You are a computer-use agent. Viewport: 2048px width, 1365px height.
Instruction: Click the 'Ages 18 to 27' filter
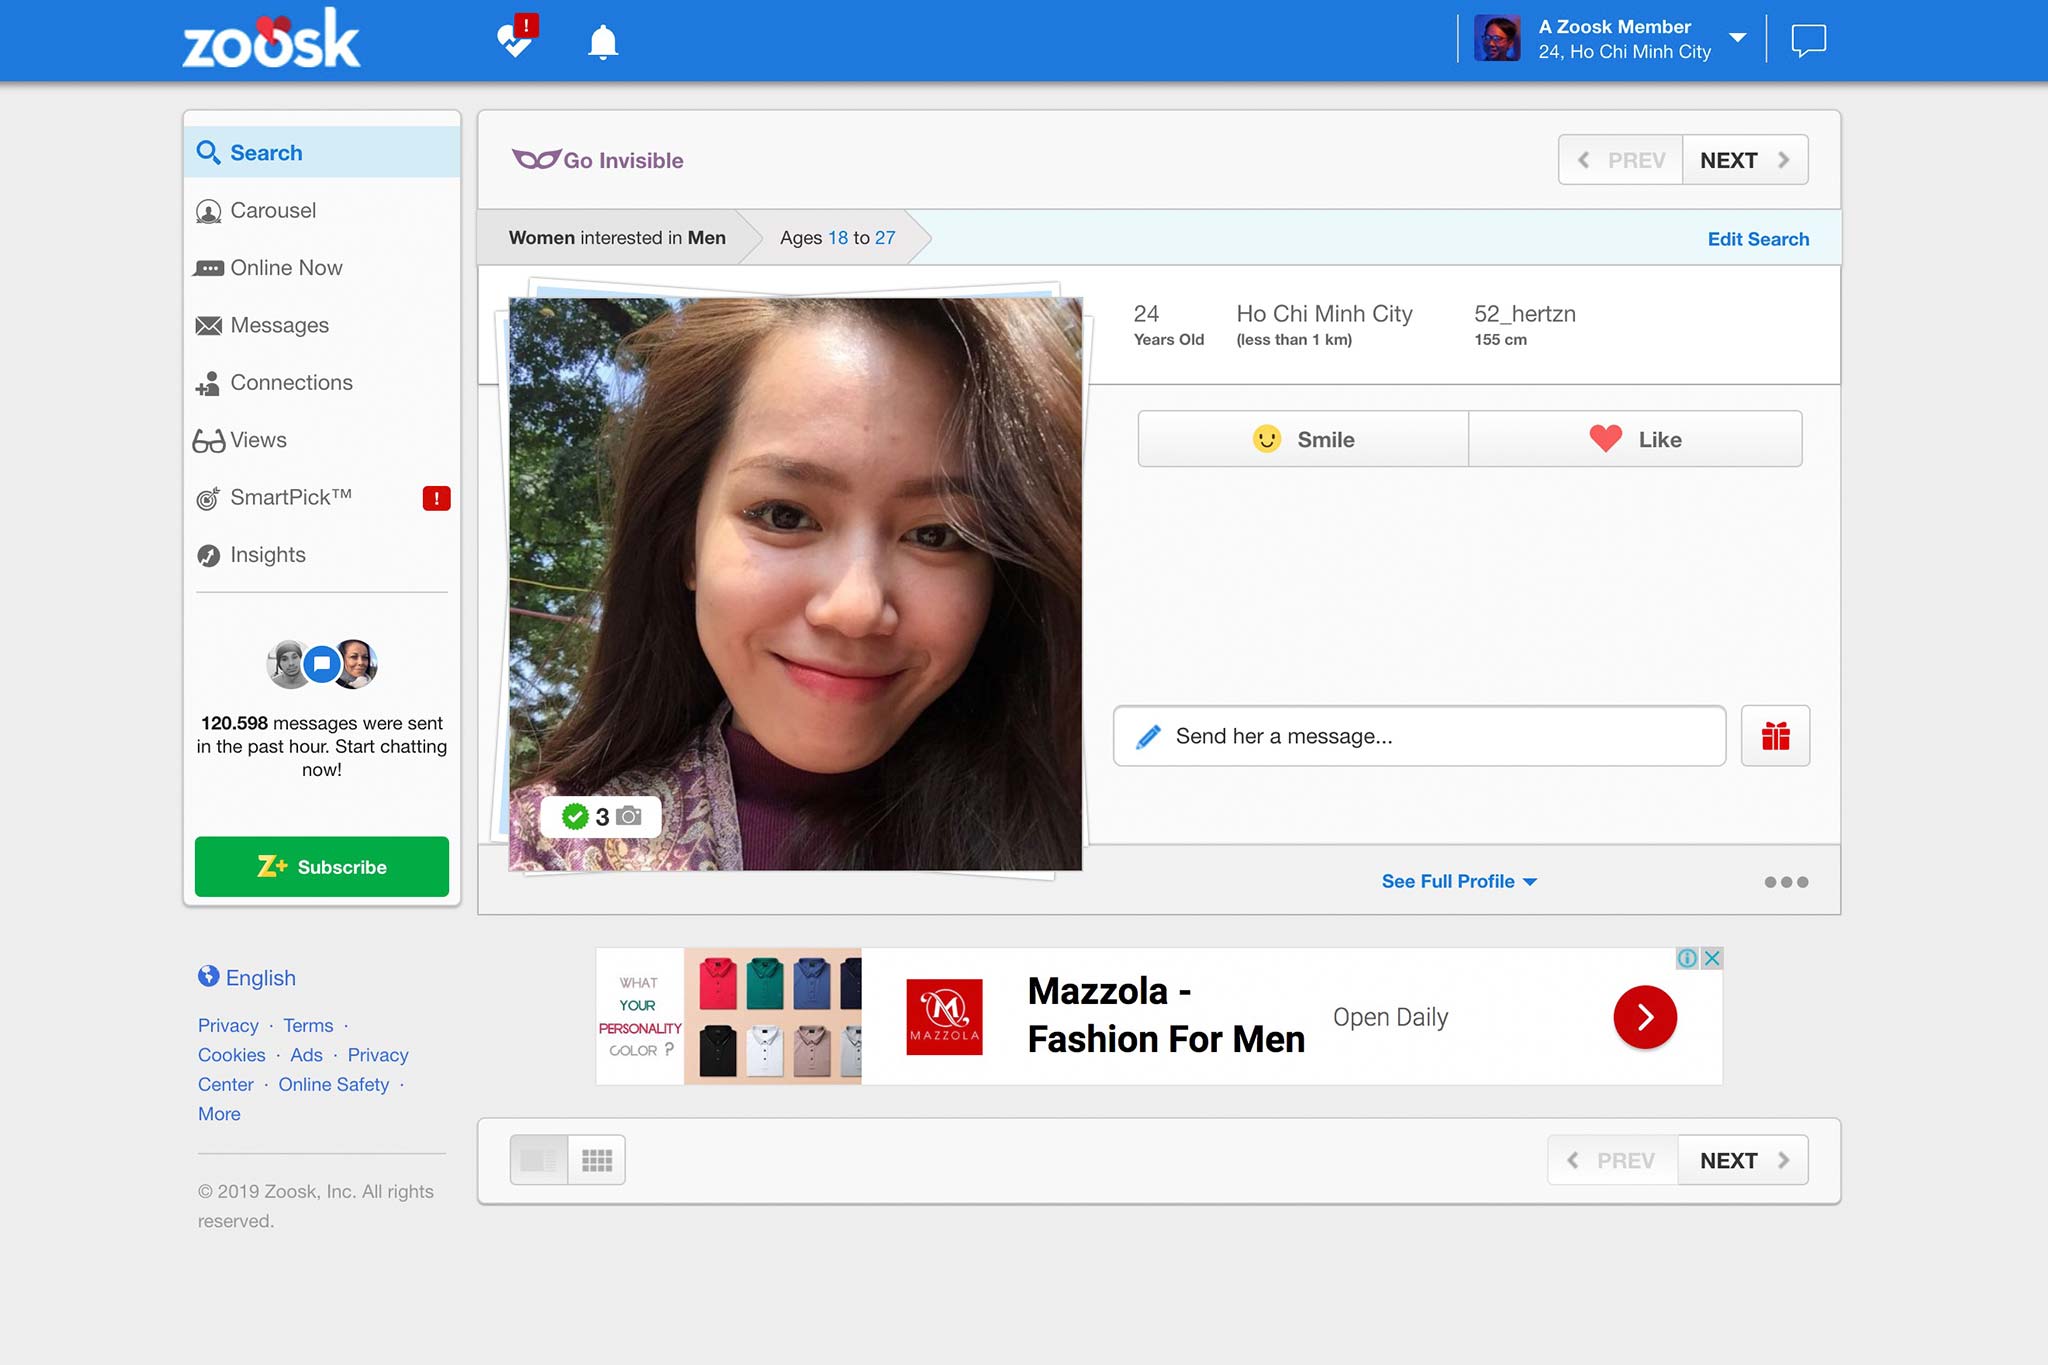tap(838, 238)
